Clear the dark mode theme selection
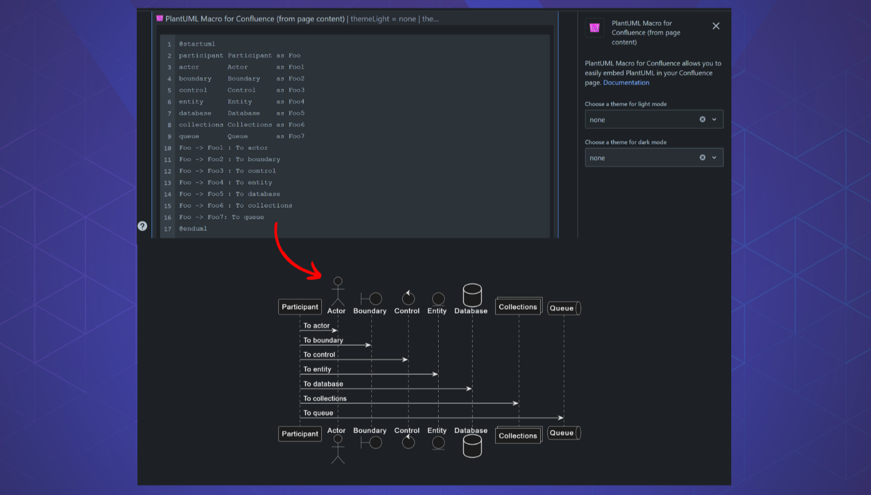Viewport: 871px width, 495px height. click(x=702, y=158)
